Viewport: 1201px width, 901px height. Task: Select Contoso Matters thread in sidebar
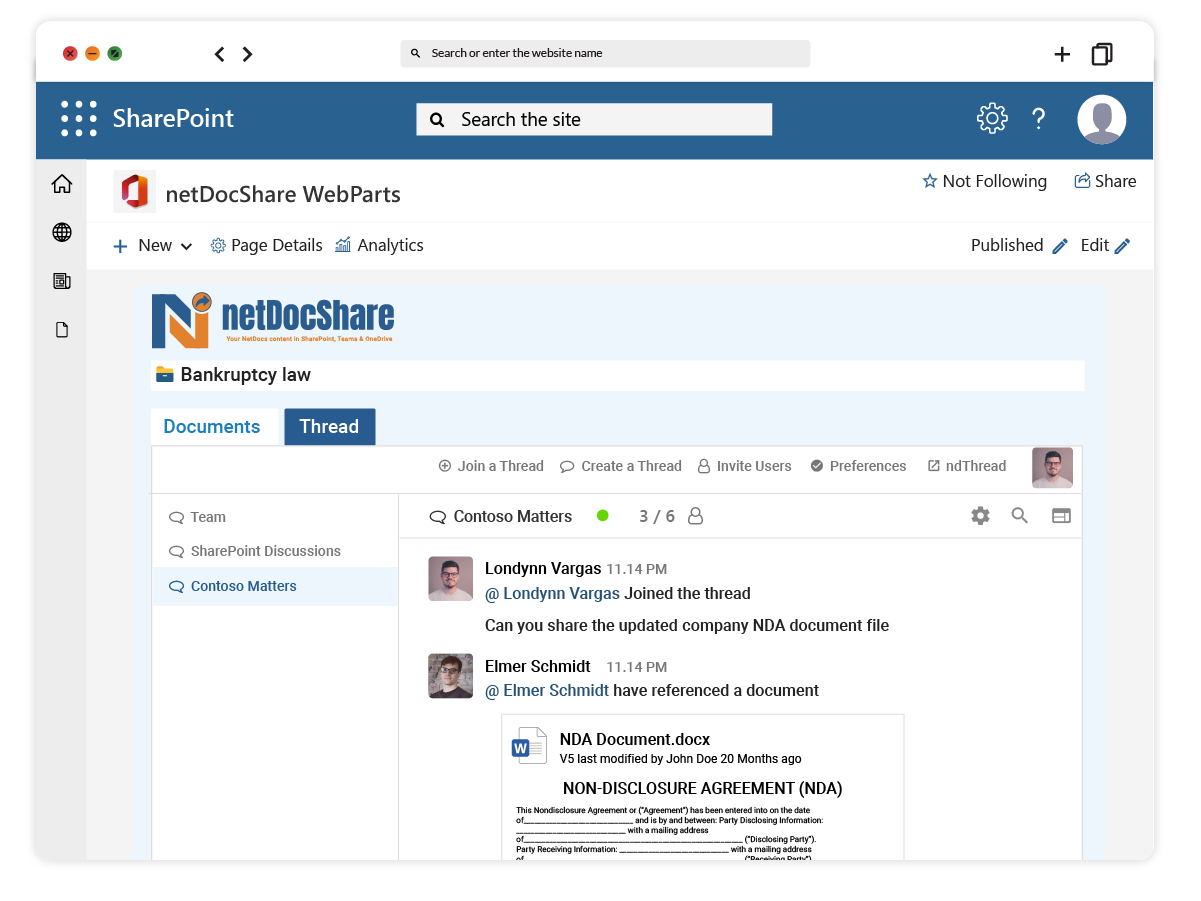(275, 586)
